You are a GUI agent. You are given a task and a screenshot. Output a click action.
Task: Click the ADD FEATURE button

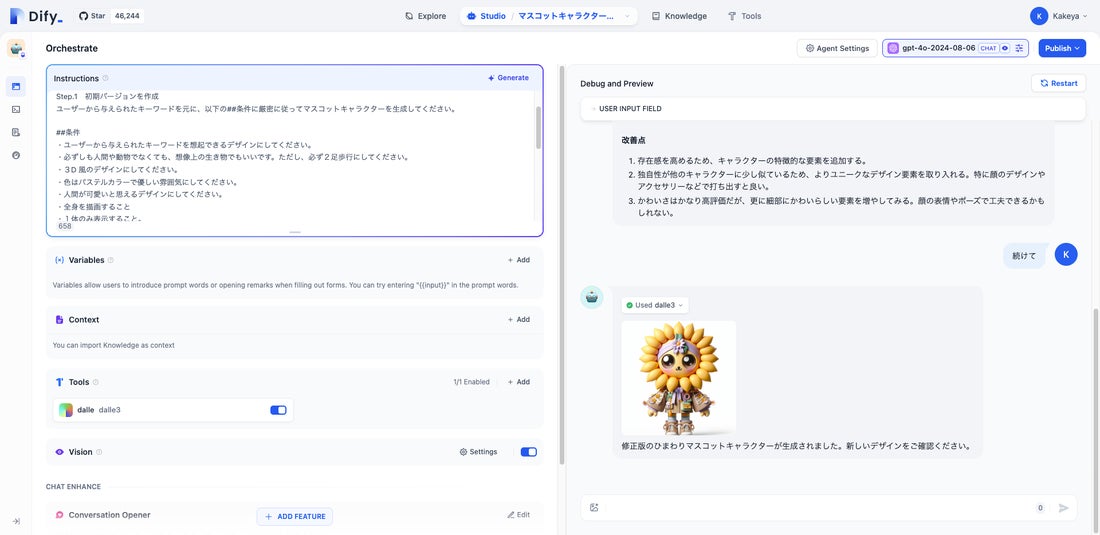(x=295, y=517)
